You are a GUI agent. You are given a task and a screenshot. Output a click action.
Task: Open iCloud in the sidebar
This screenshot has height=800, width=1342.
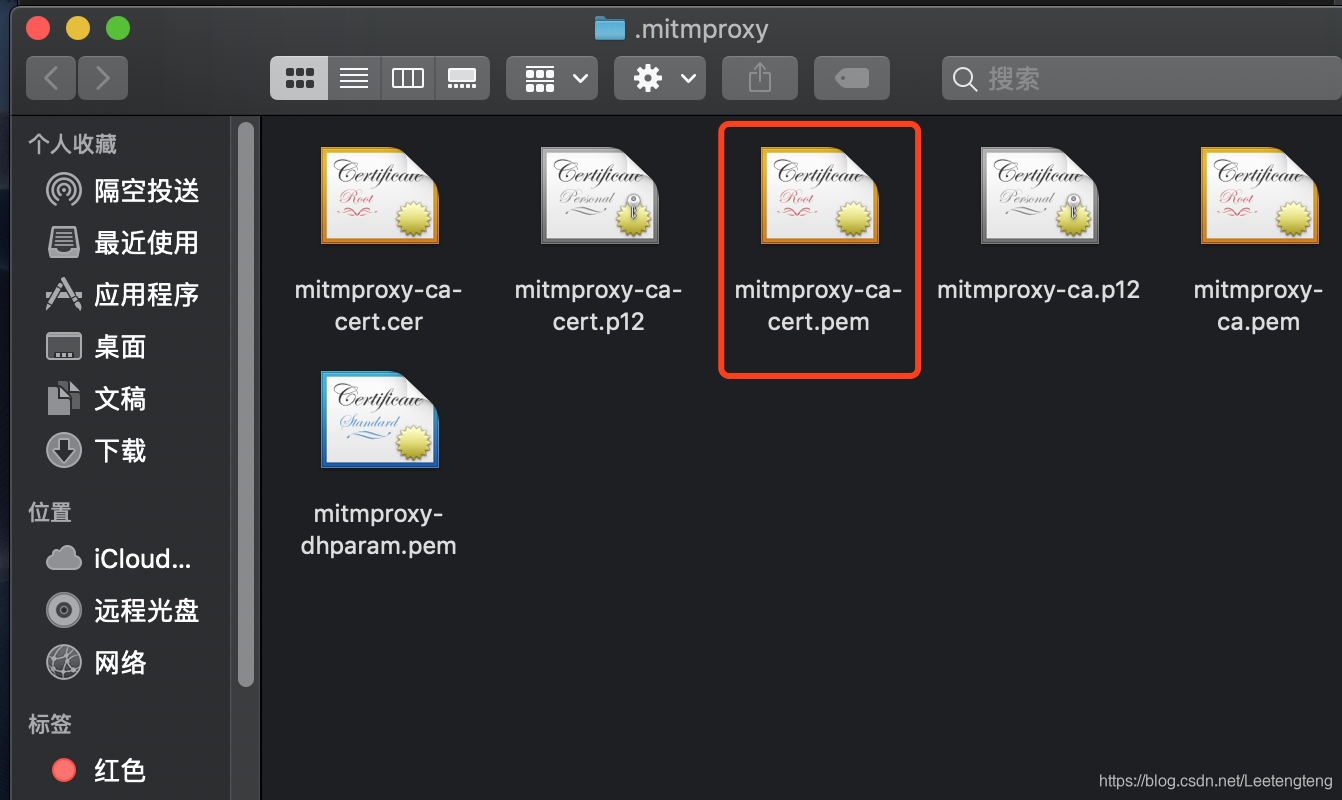(119, 558)
